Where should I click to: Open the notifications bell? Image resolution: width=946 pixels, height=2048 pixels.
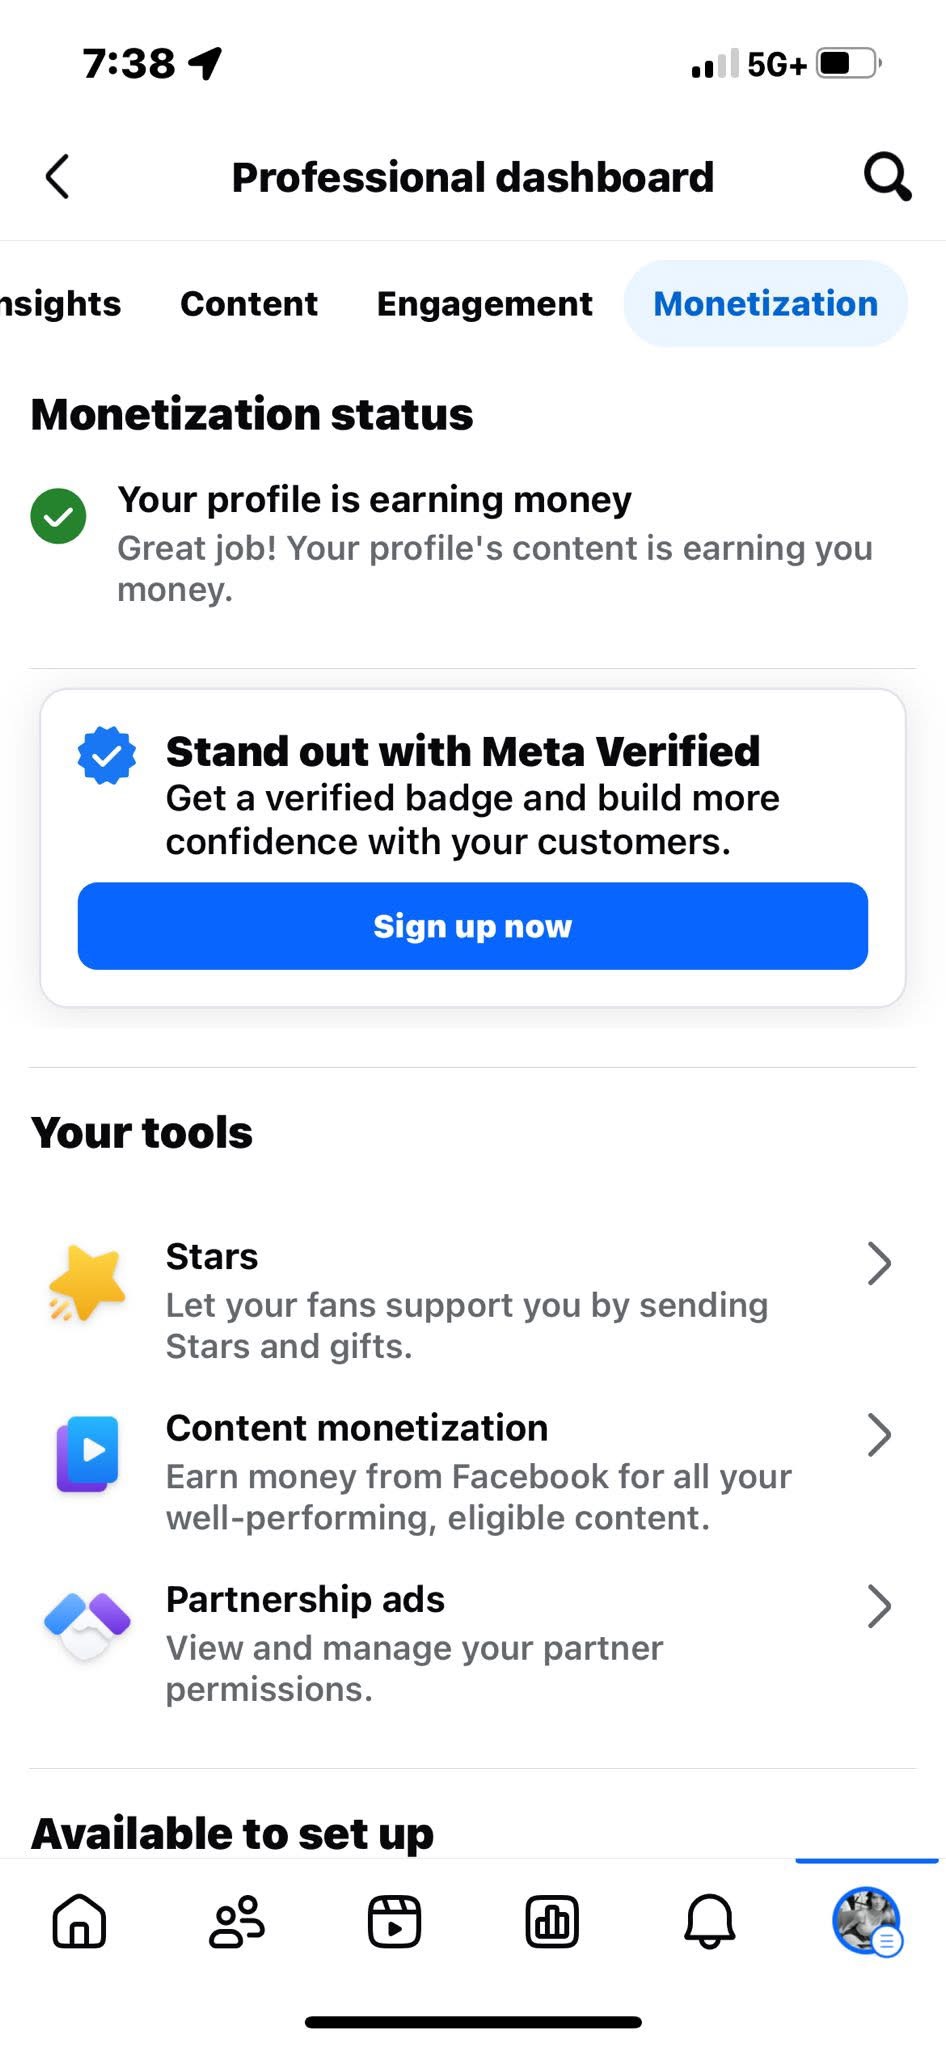[710, 1921]
